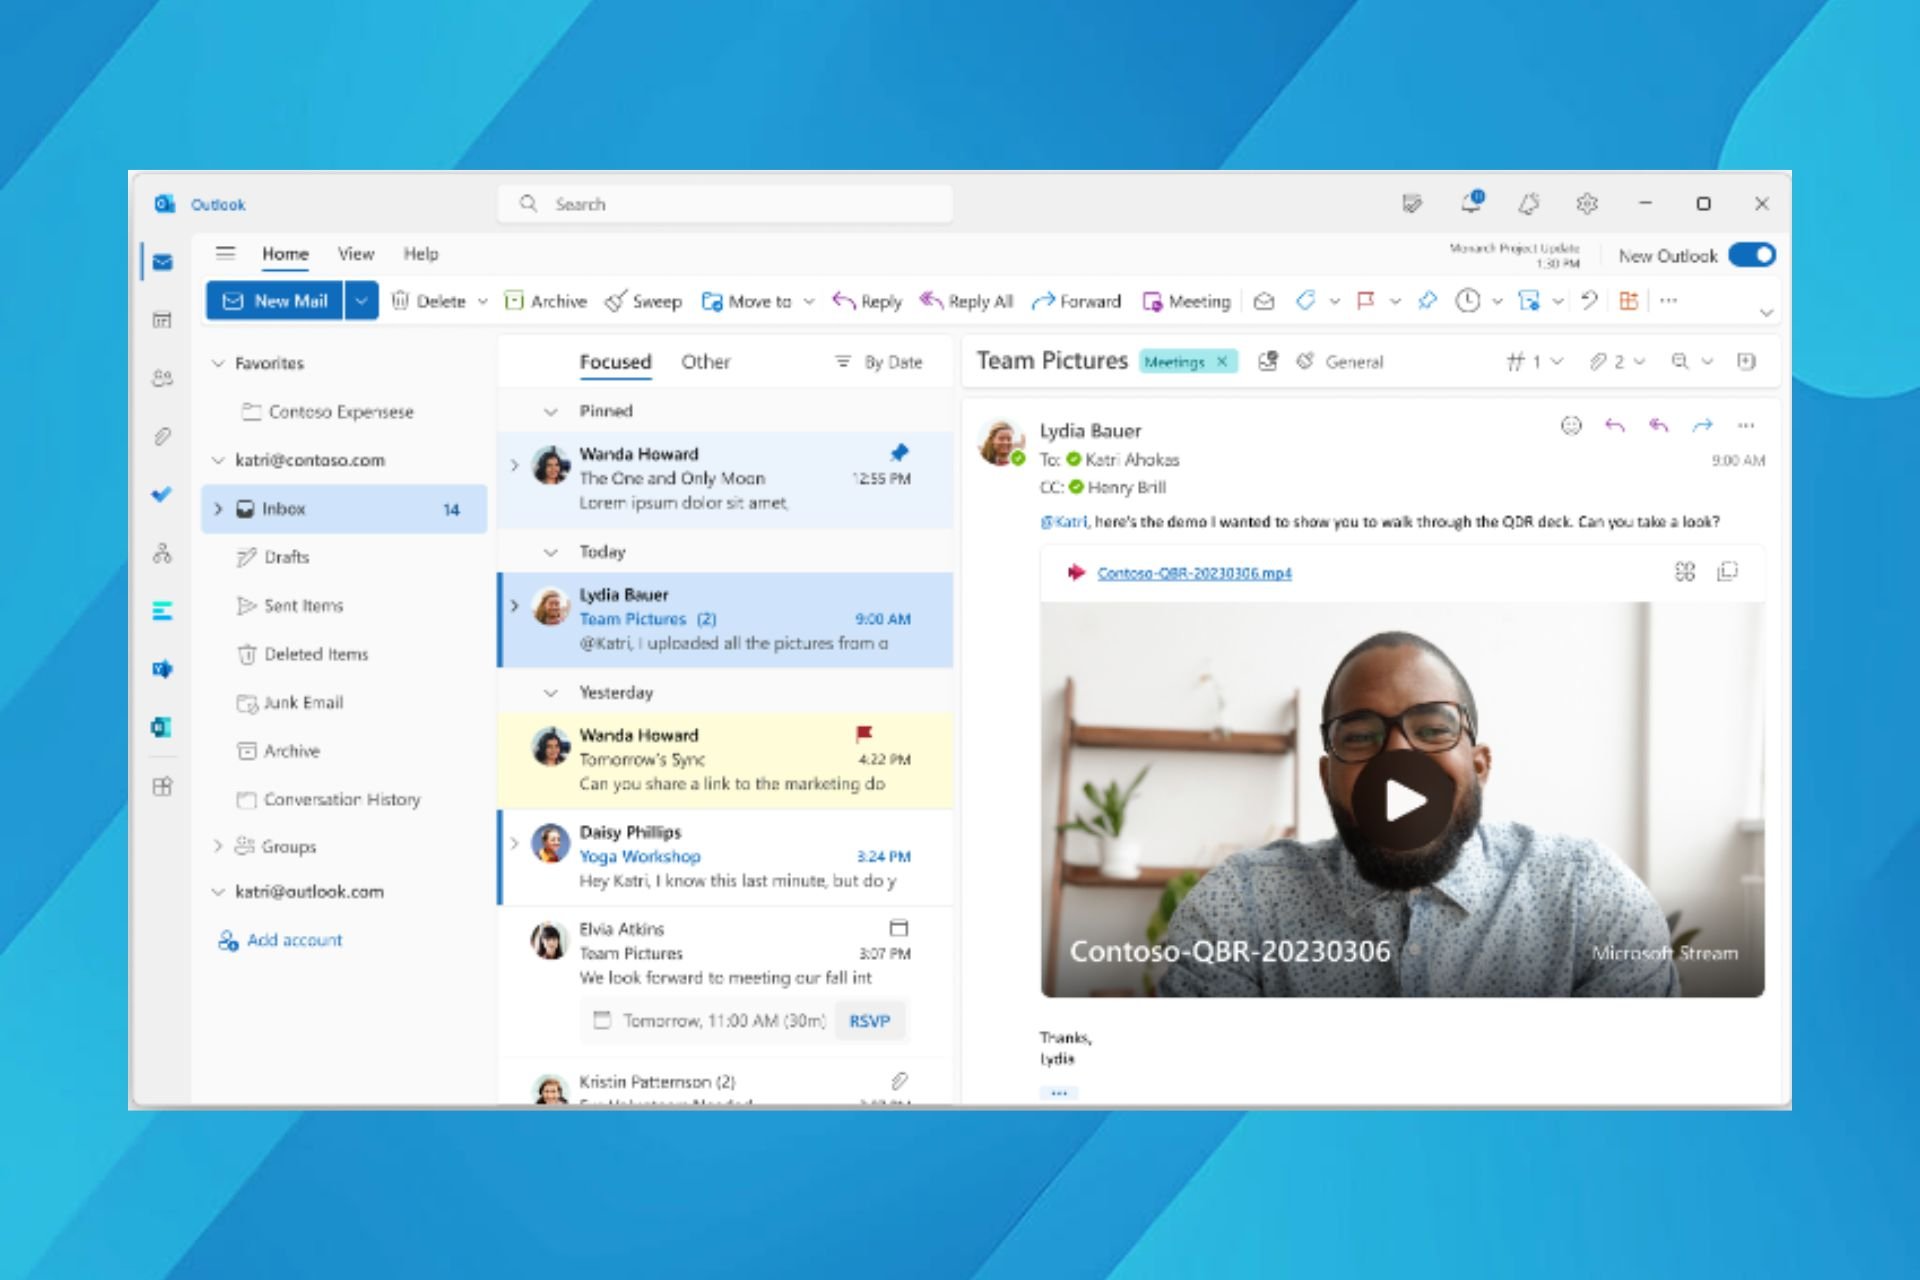The width and height of the screenshot is (1920, 1280).
Task: Click the Snooze clock icon in ribbon
Action: tap(1467, 301)
